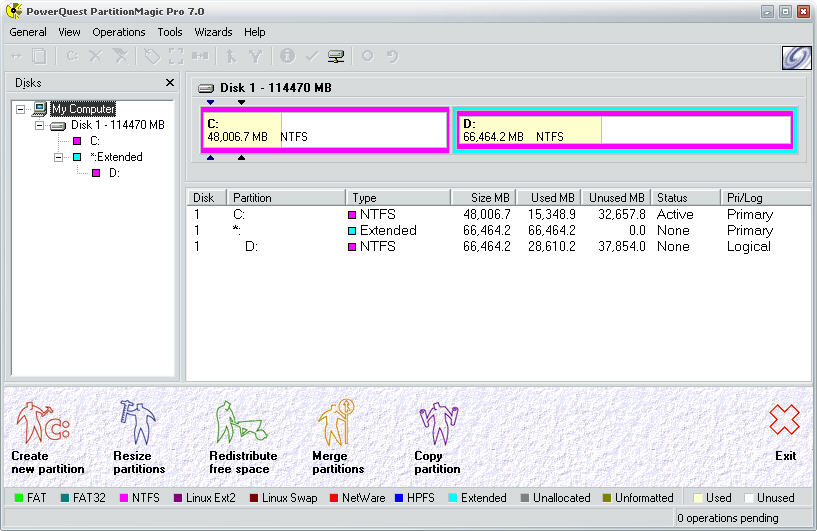The width and height of the screenshot is (817, 531).
Task: Launch the Merge partitions wizard
Action: 338,438
